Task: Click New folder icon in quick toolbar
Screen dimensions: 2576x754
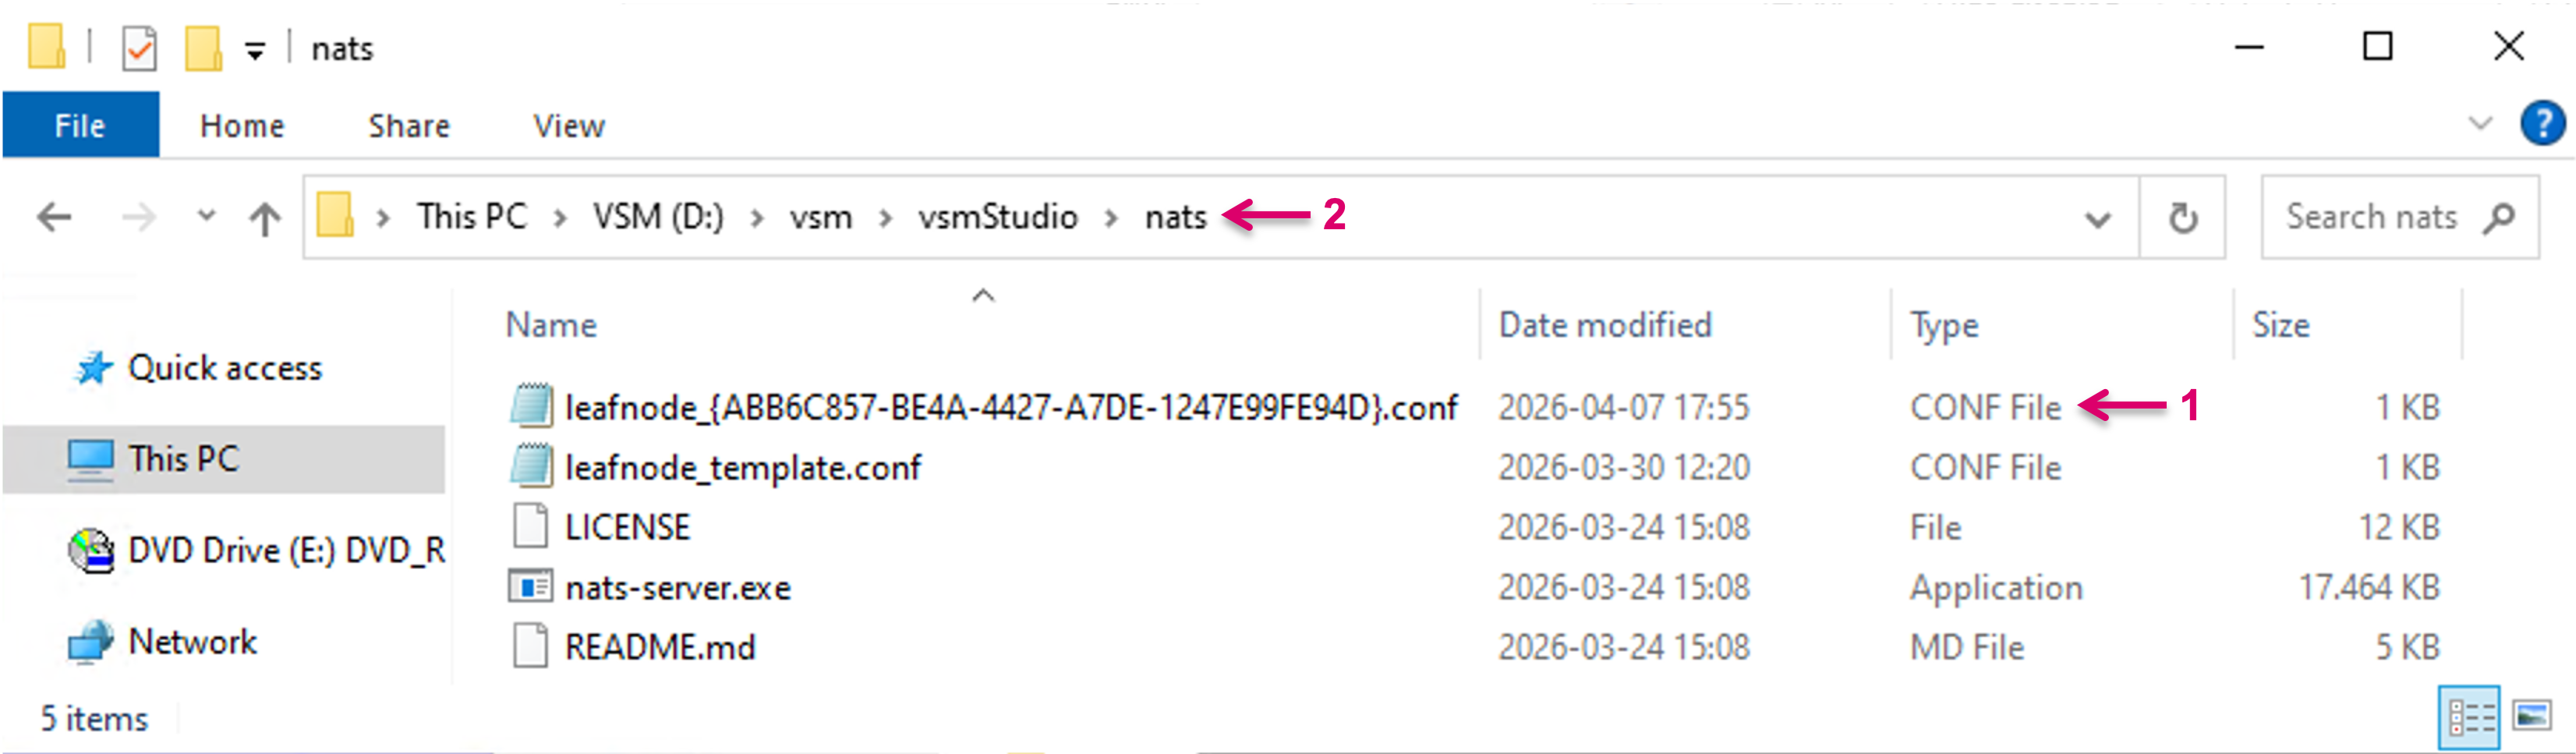Action: tap(203, 48)
